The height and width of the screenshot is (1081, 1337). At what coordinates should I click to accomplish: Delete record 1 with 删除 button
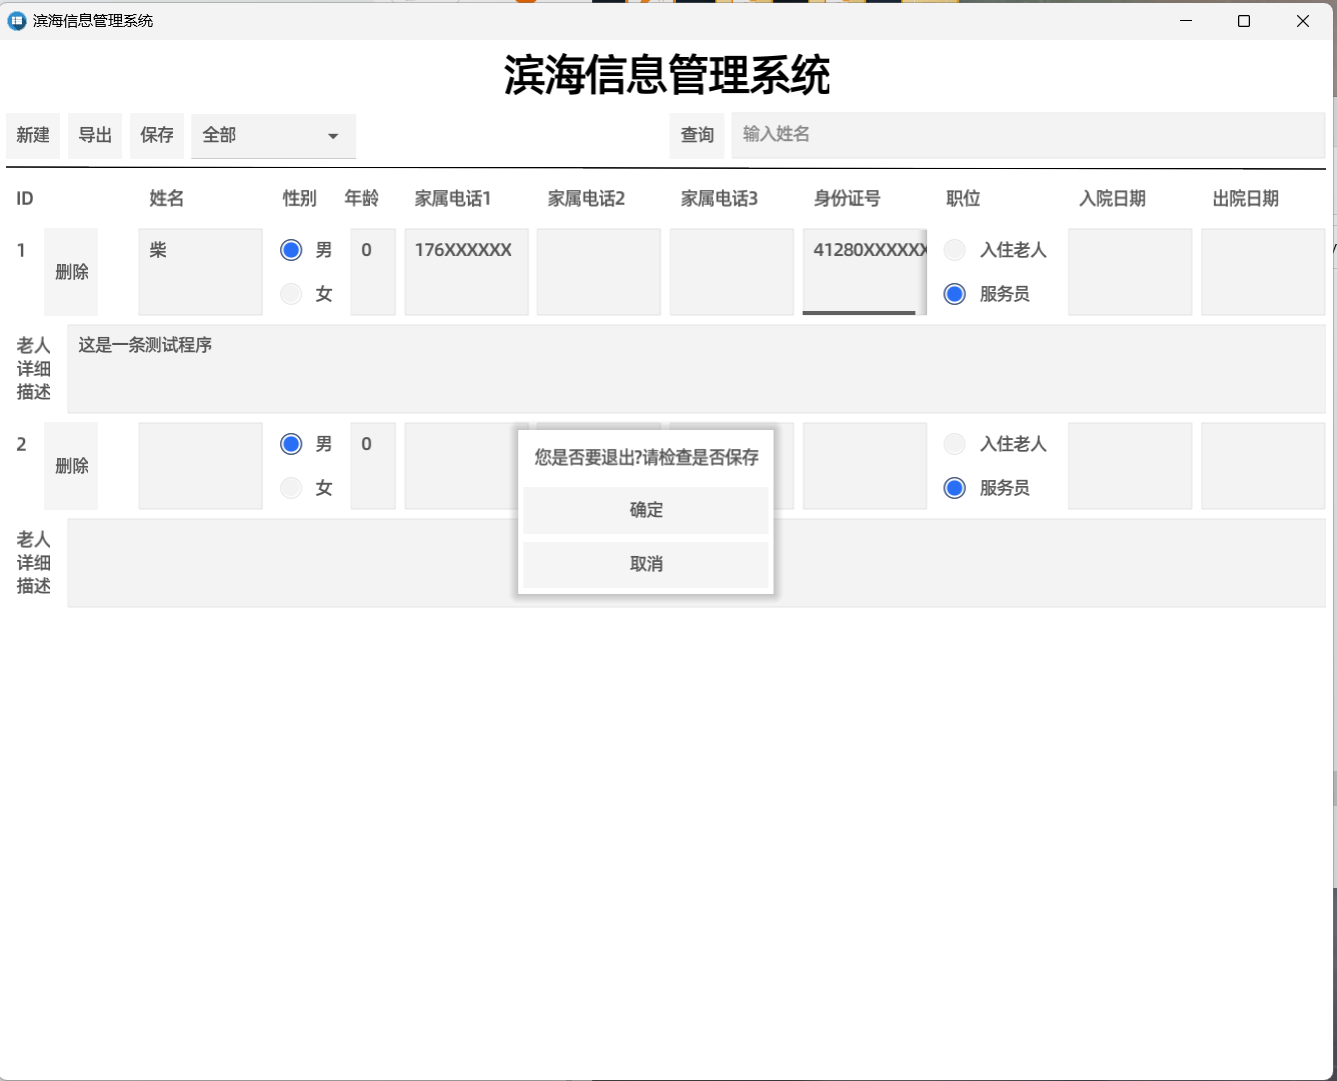click(x=71, y=272)
